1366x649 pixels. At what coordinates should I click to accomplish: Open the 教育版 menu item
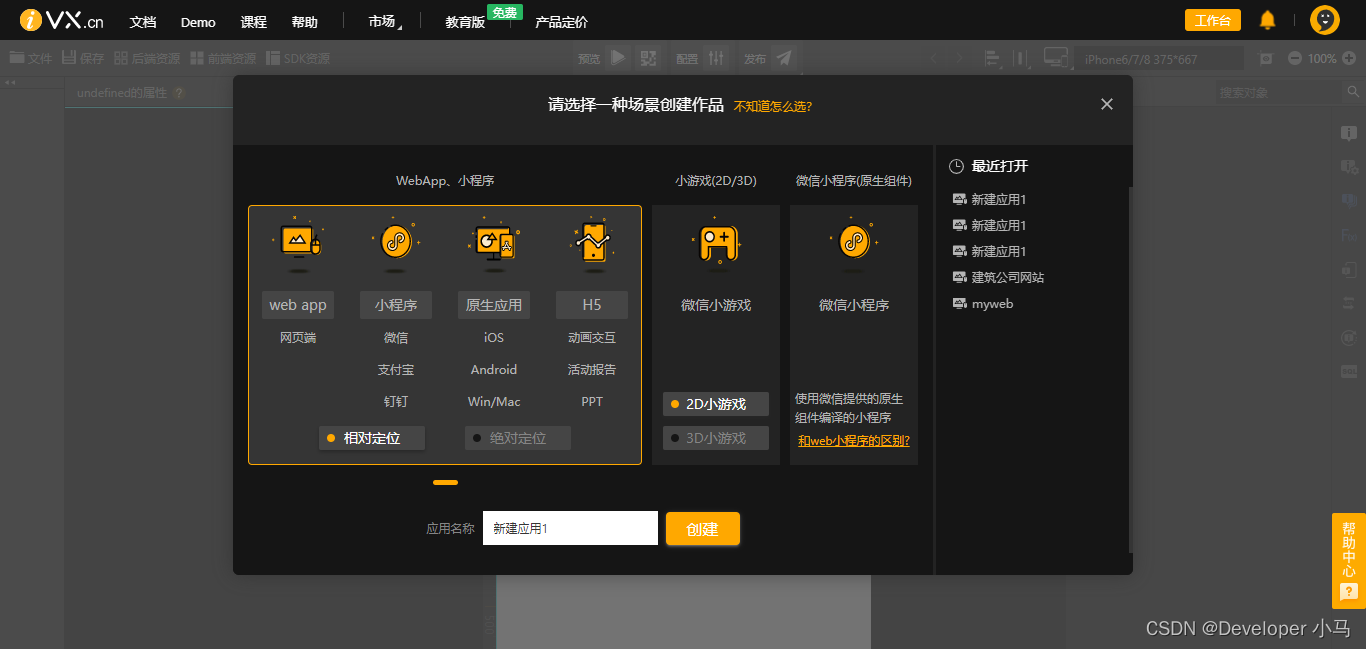465,22
